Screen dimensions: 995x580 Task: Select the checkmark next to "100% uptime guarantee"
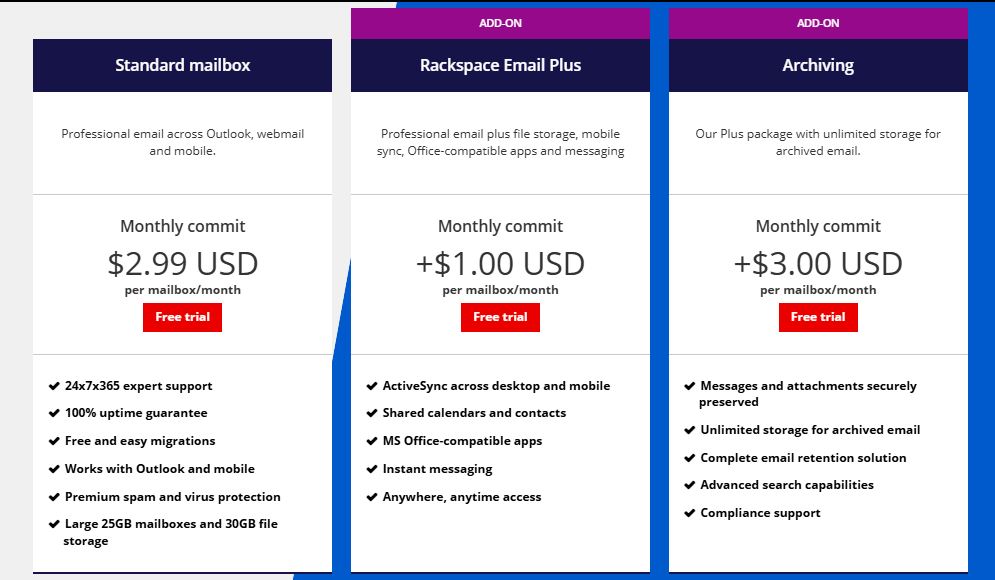coord(53,413)
